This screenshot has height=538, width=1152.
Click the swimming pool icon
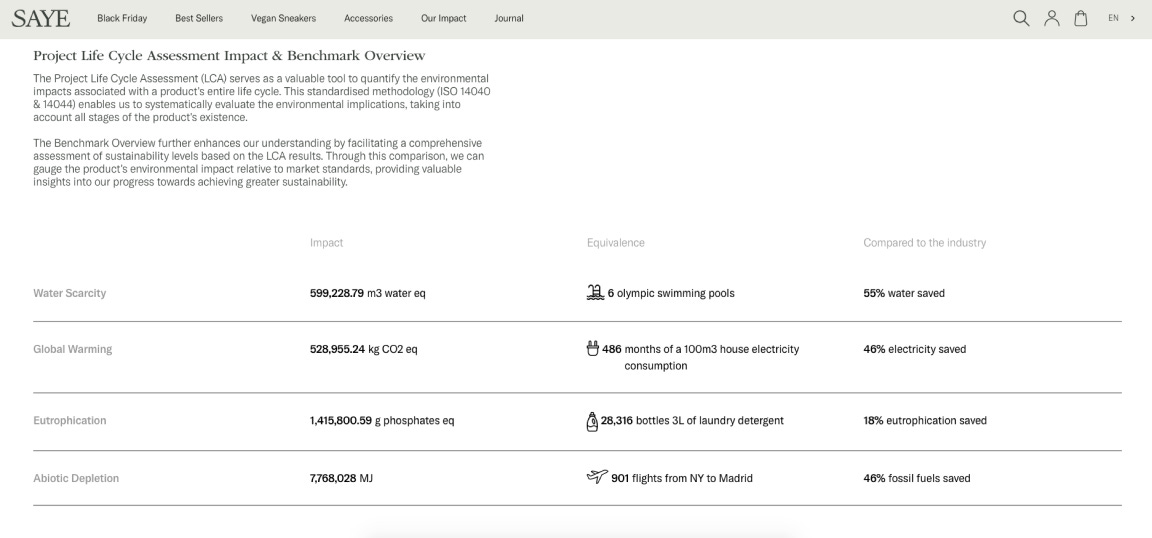[595, 293]
